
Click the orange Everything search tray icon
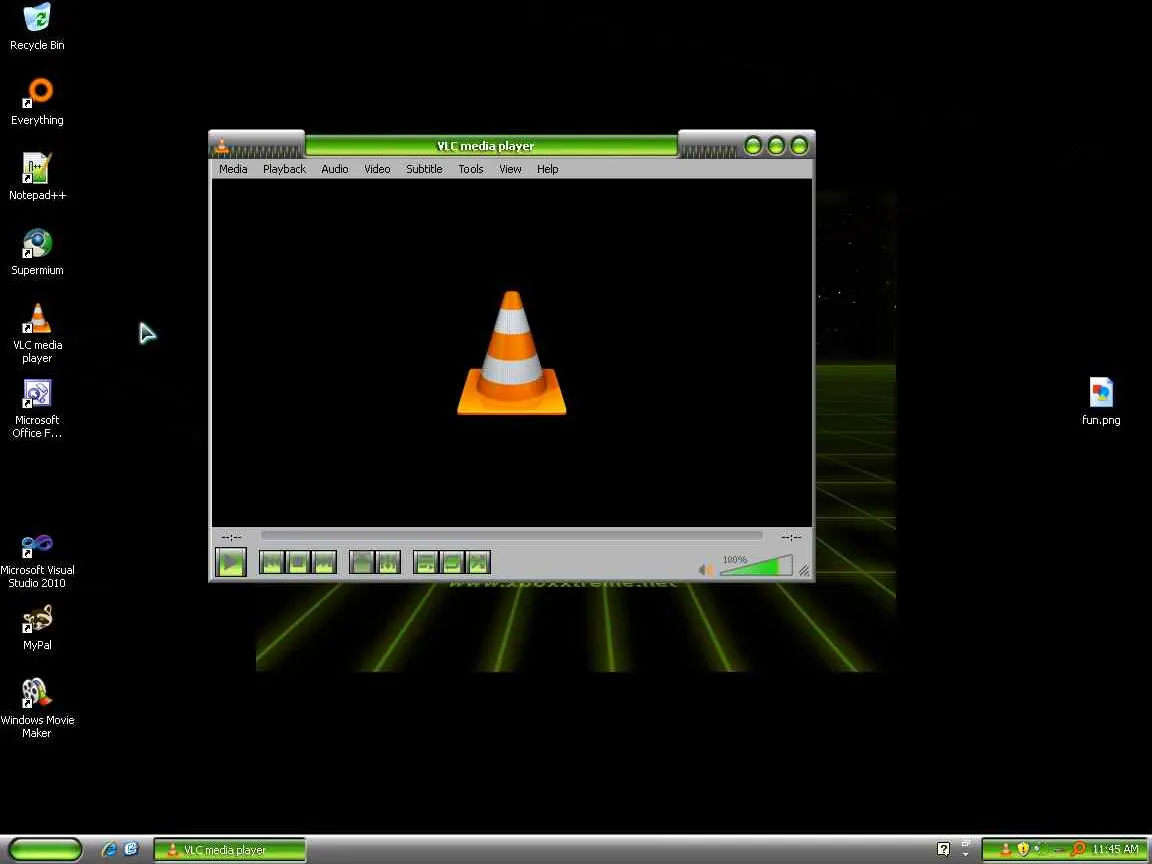[x=1078, y=849]
